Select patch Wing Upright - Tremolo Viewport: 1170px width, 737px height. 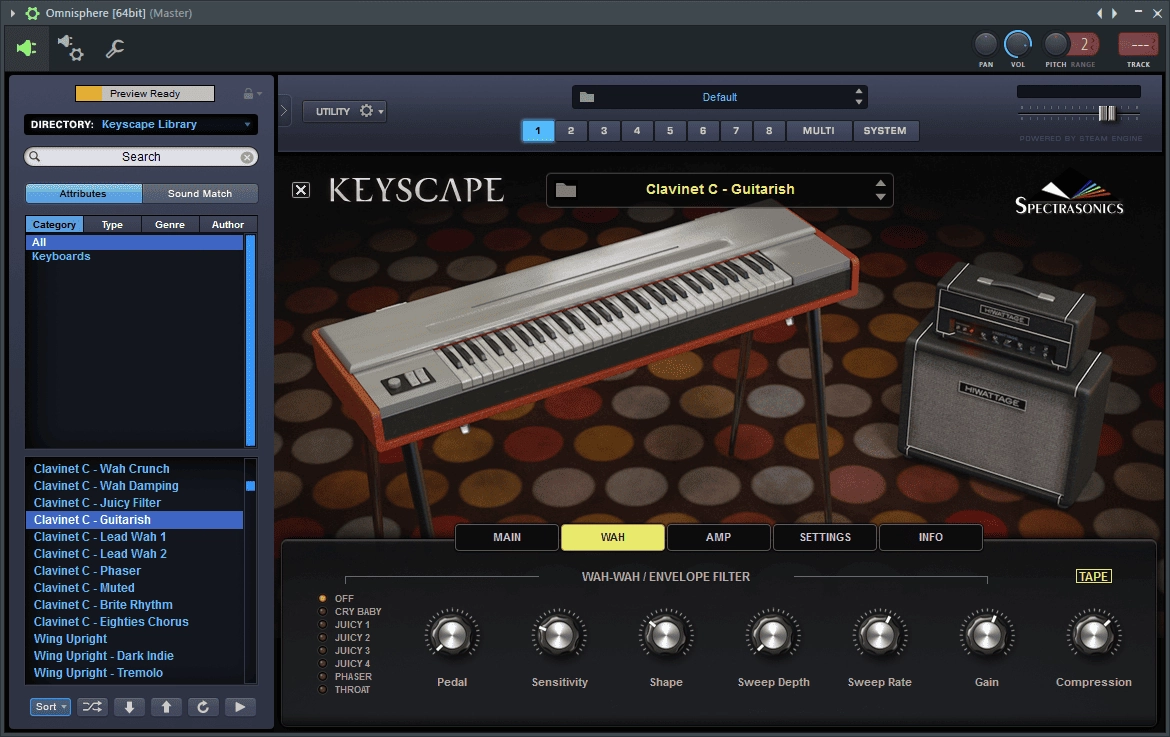[x=134, y=673]
